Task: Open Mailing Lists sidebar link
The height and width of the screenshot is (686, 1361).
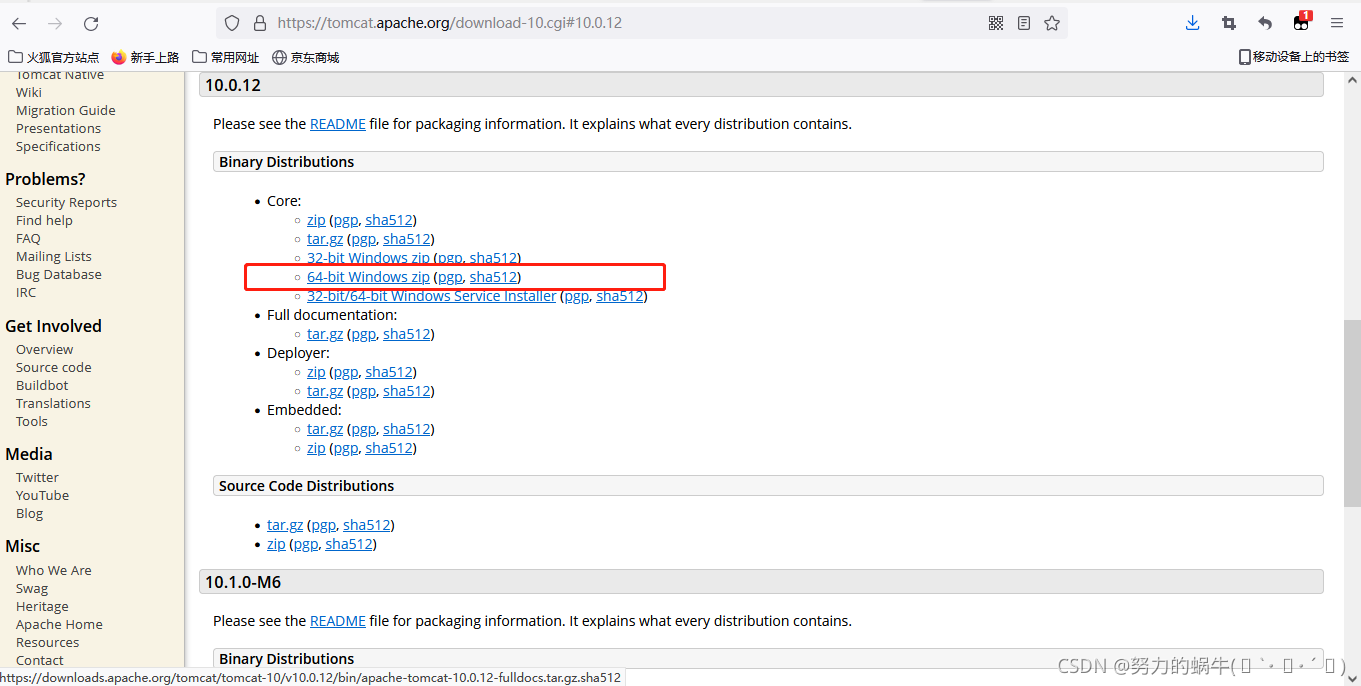Action: pyautogui.click(x=54, y=256)
